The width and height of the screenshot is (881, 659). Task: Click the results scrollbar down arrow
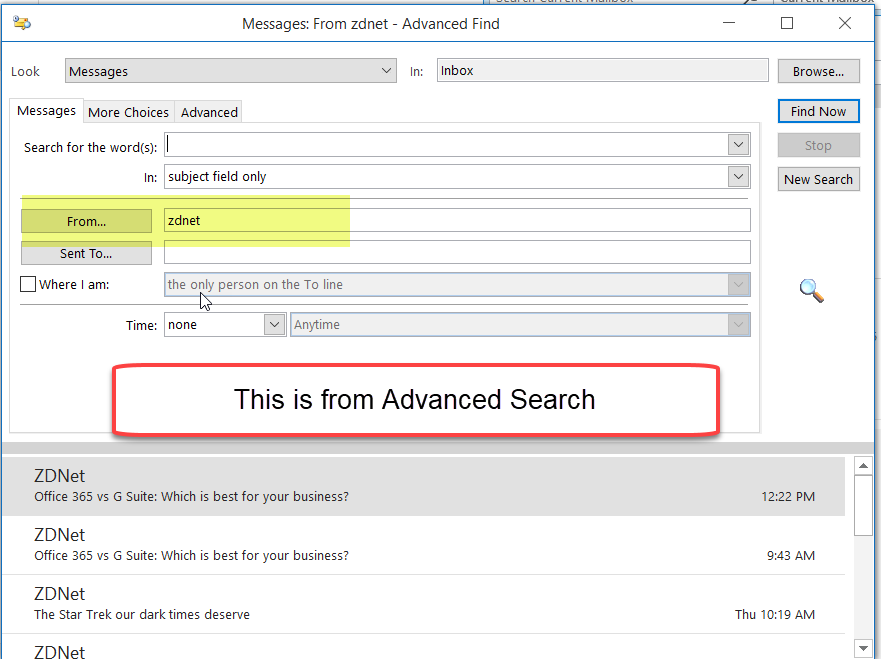pyautogui.click(x=863, y=647)
